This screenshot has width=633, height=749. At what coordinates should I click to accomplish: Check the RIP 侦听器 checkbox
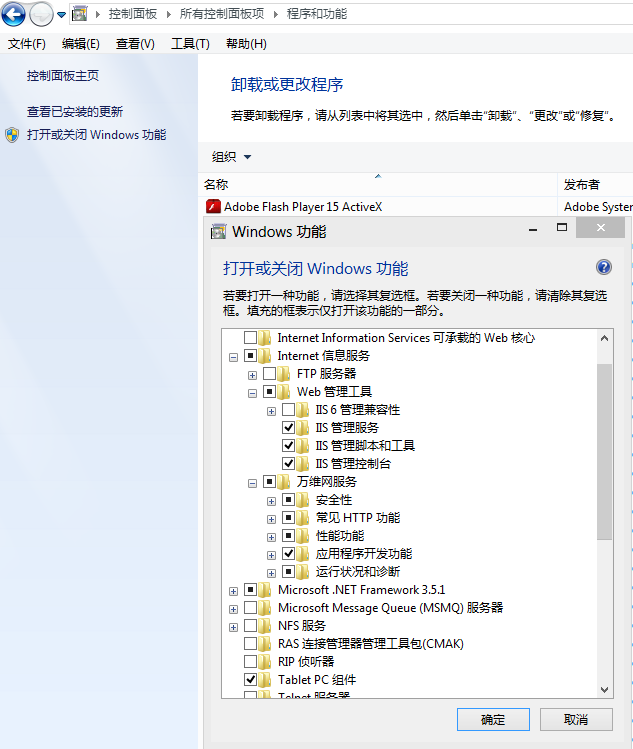coord(250,662)
